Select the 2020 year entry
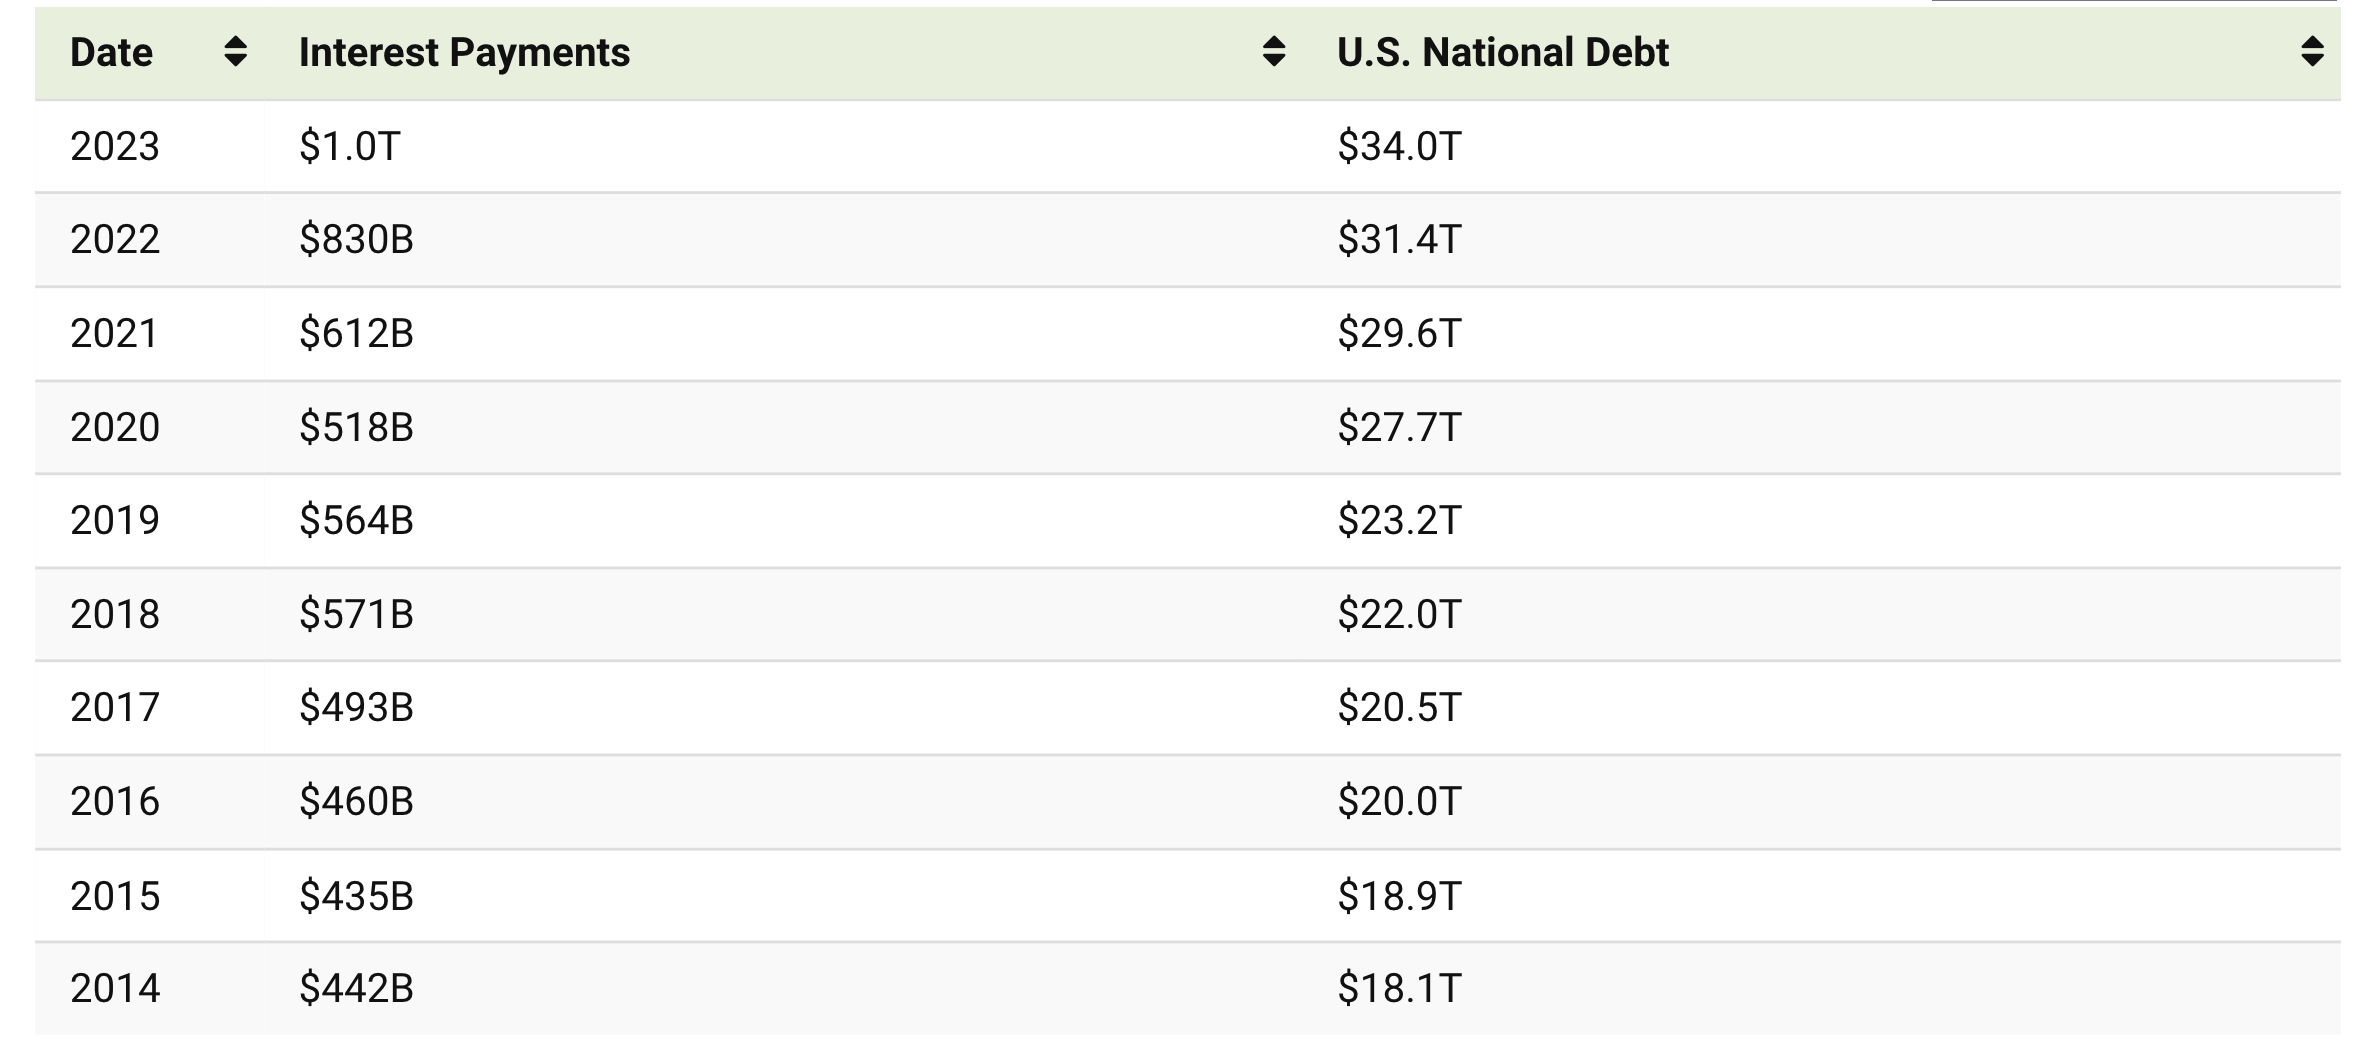 (x=113, y=427)
